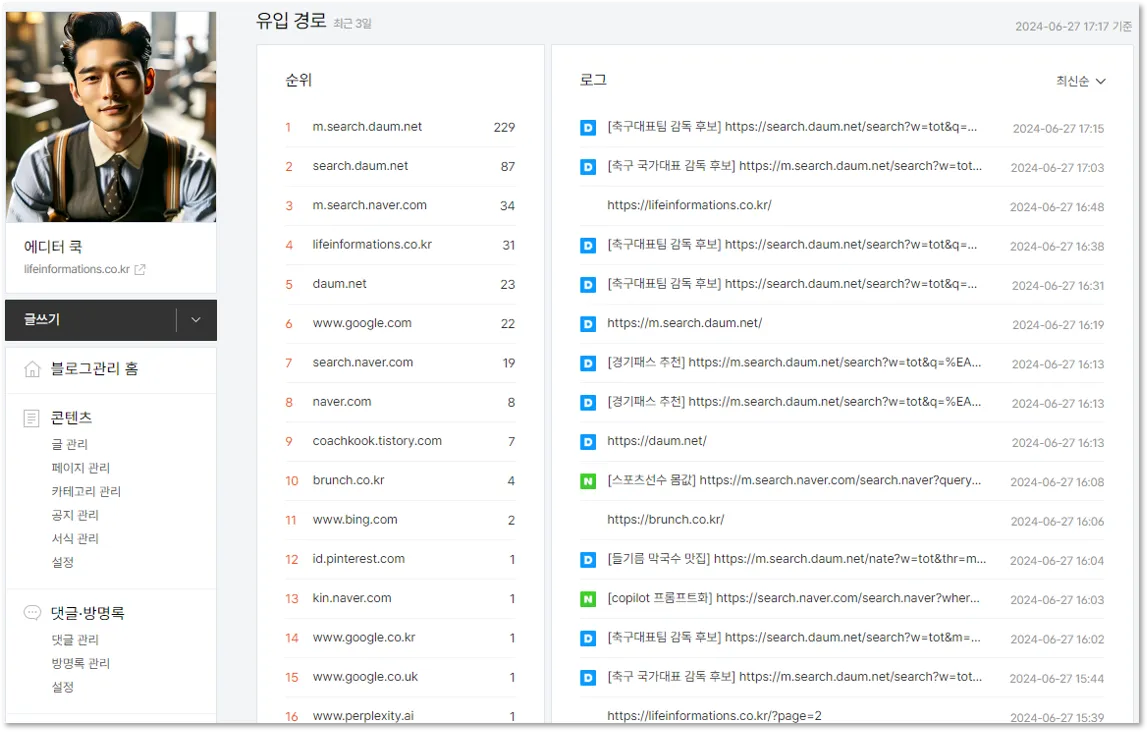The width and height of the screenshot is (1148, 732).
Task: Expand the 글쓰기 dropdown arrow
Action: pyautogui.click(x=197, y=320)
